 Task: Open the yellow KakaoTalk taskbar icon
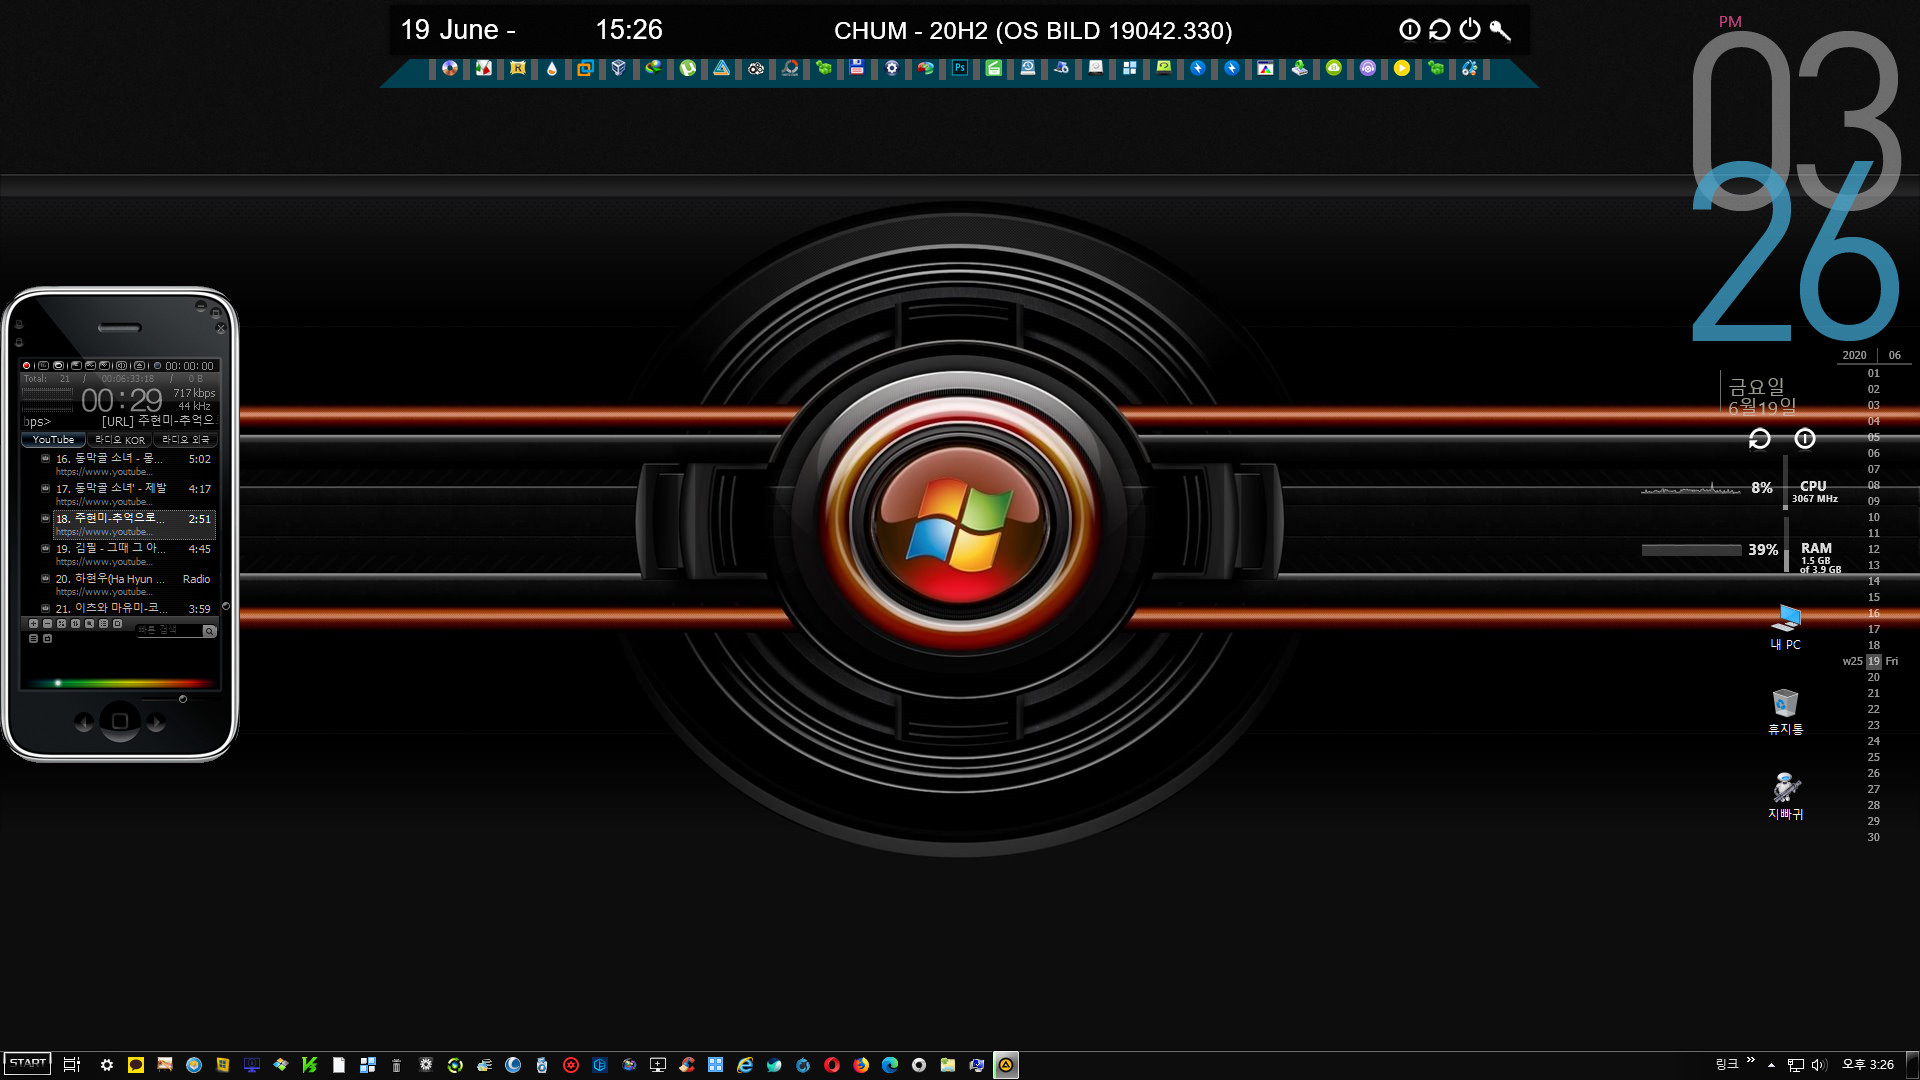pyautogui.click(x=136, y=1065)
